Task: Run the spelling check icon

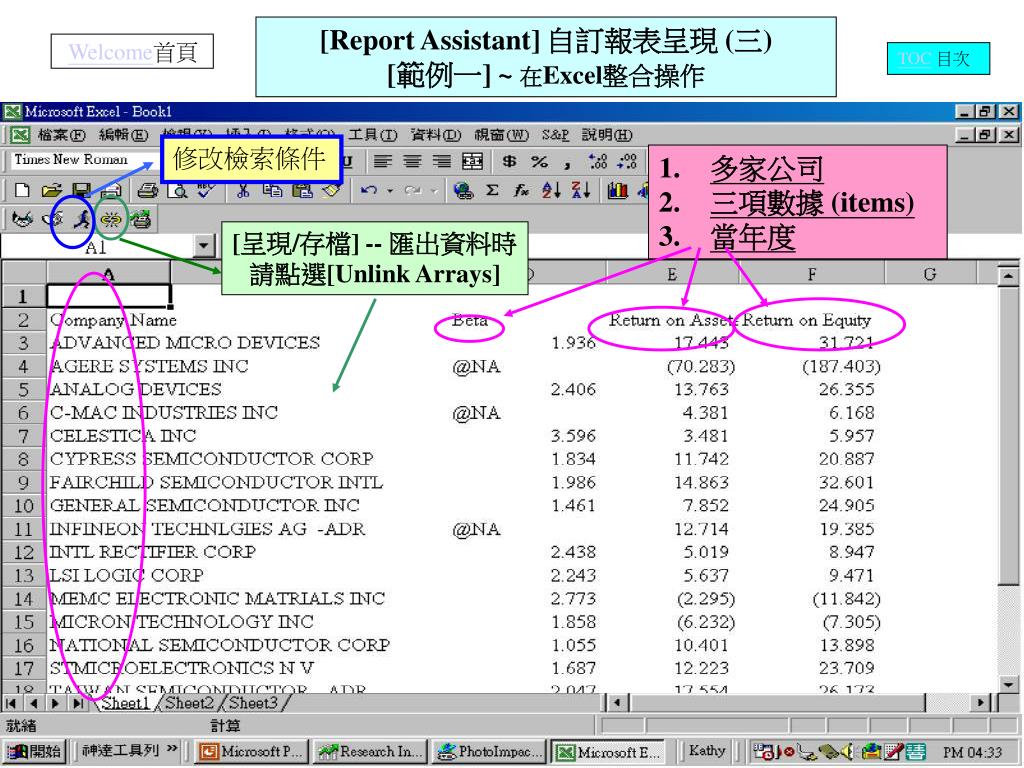Action: pyautogui.click(x=206, y=190)
